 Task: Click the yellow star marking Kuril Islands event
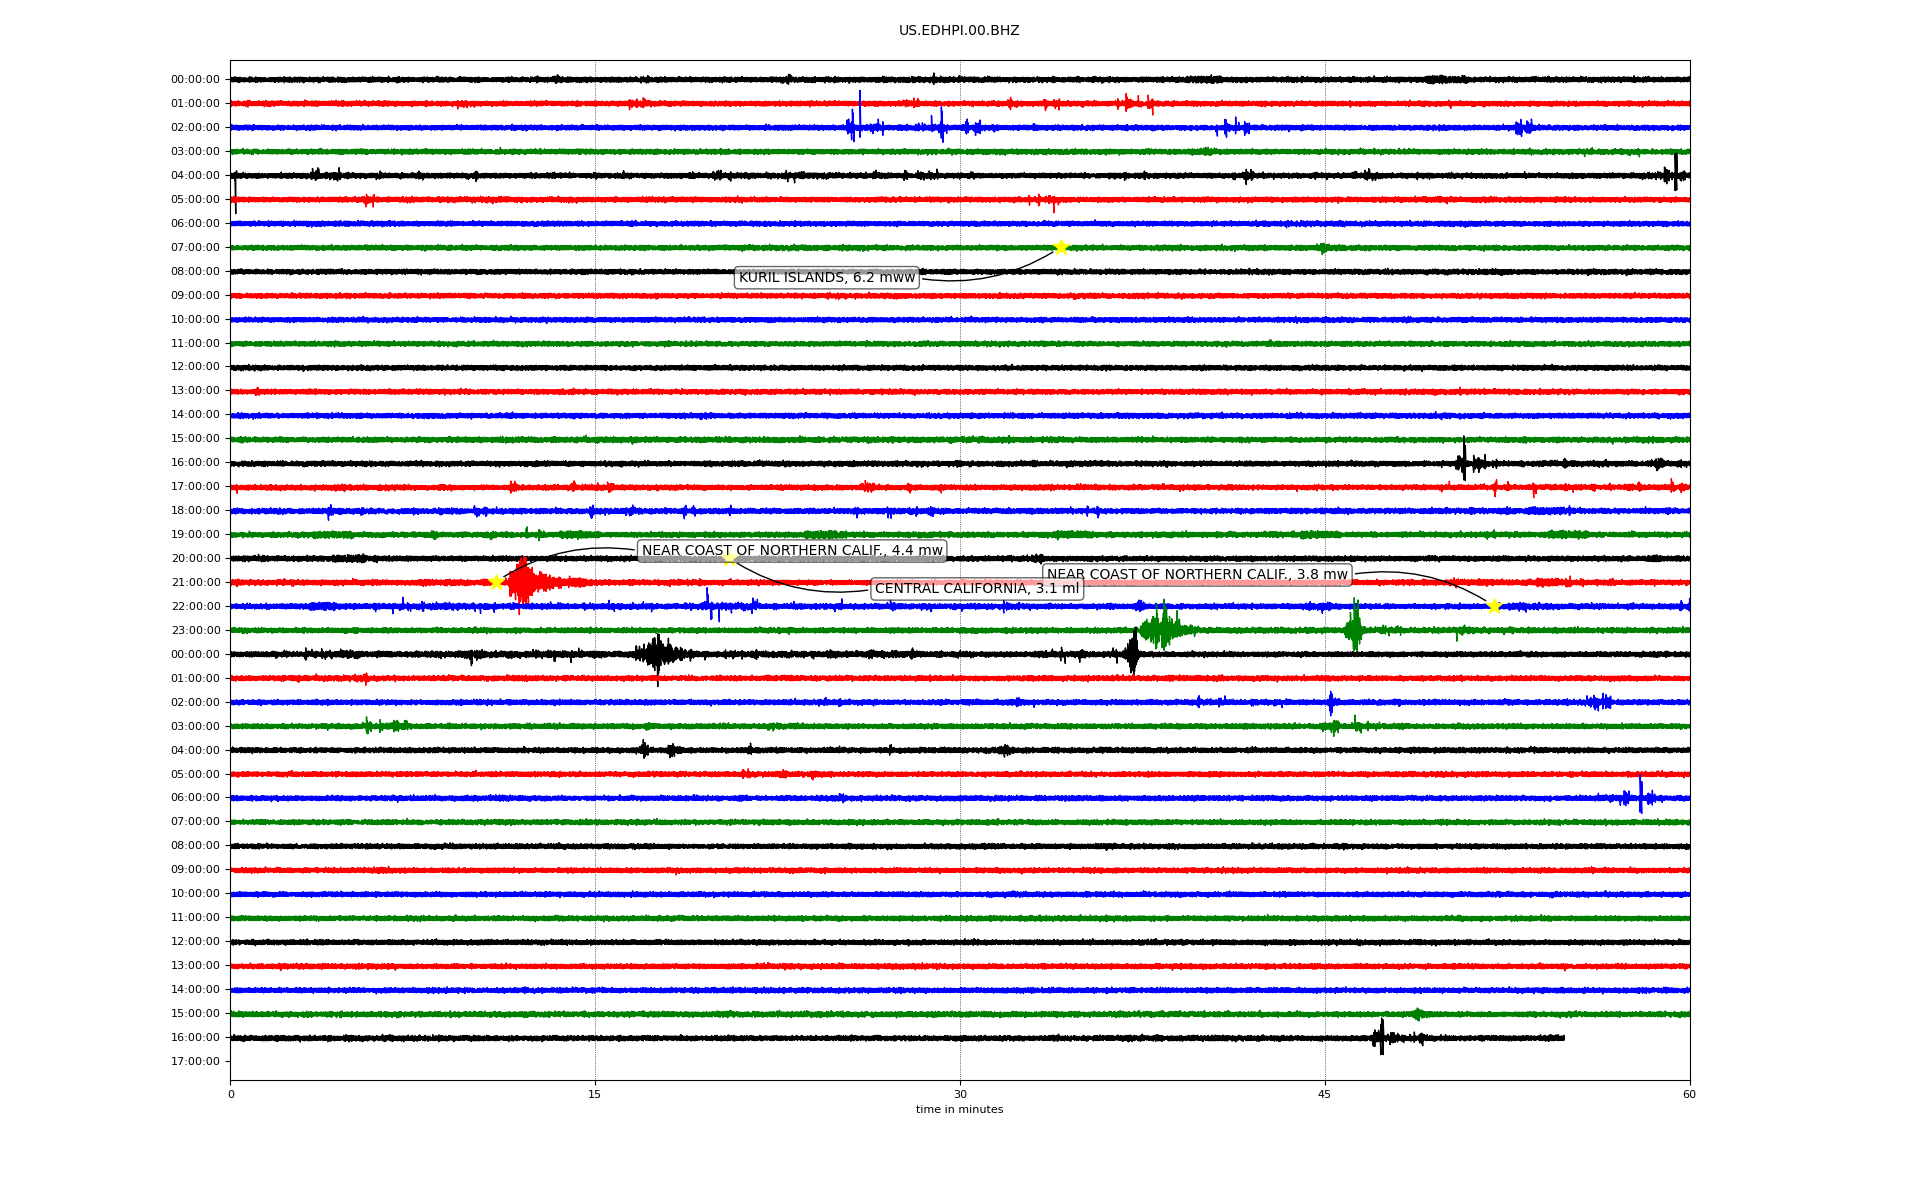(x=1061, y=247)
